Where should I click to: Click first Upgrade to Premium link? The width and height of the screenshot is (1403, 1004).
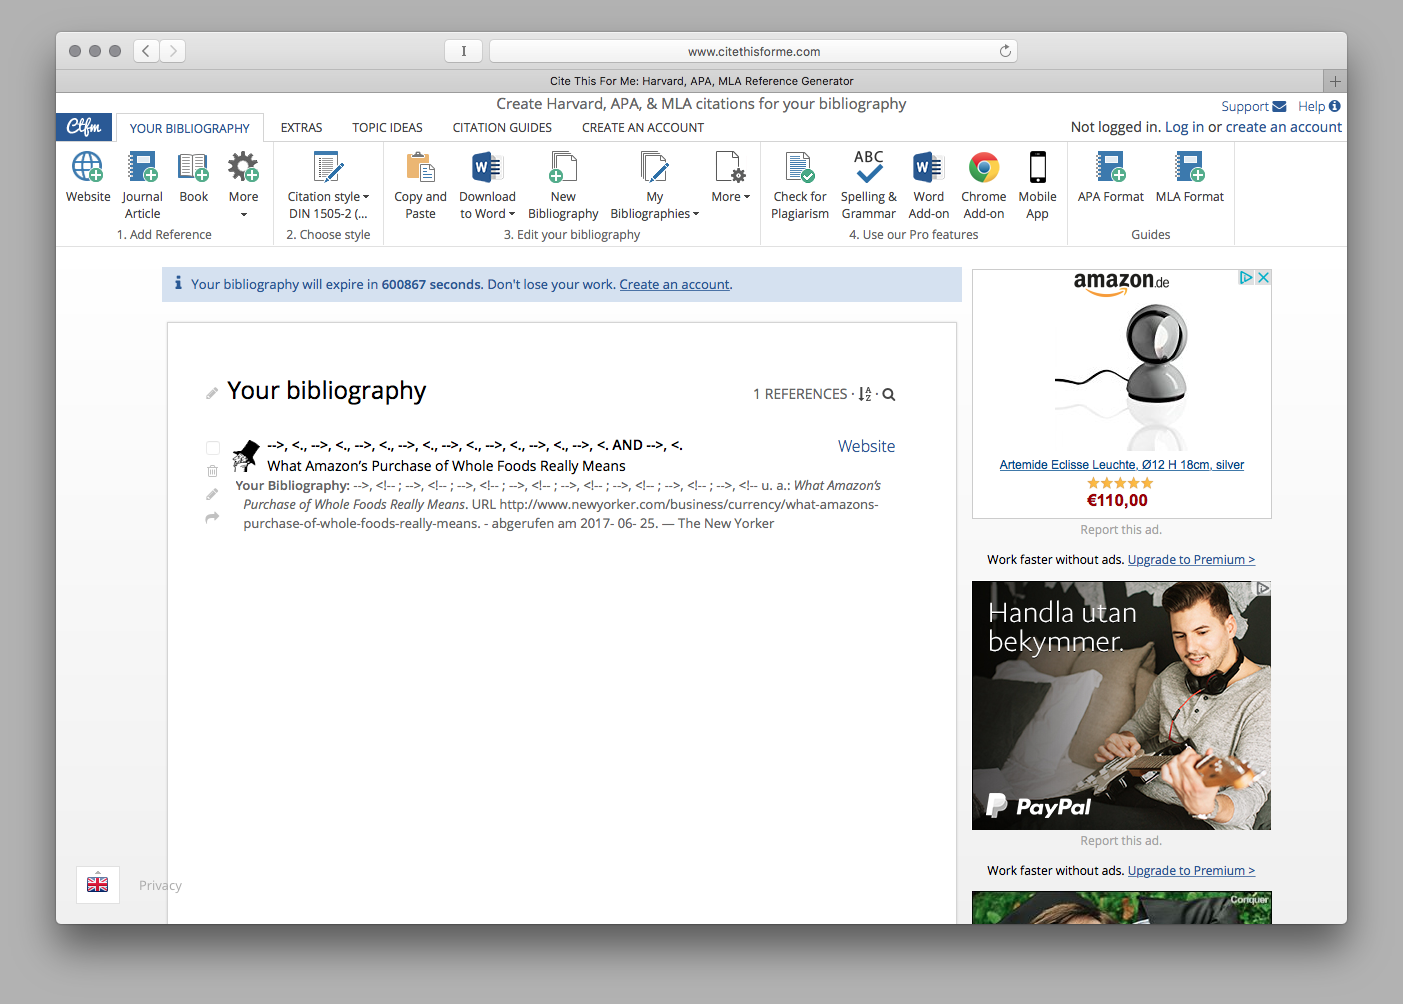[1191, 560]
